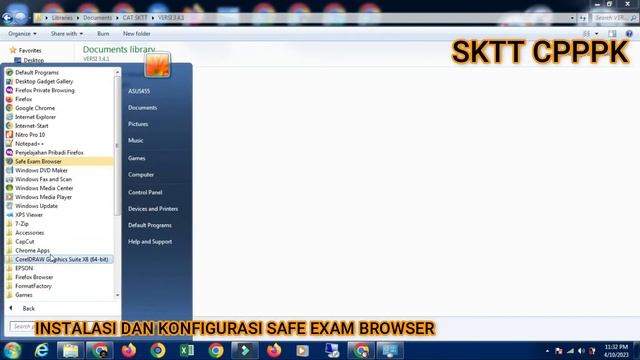Open Computer from the Start menu
Image resolution: width=640 pixels, height=360 pixels.
141,175
